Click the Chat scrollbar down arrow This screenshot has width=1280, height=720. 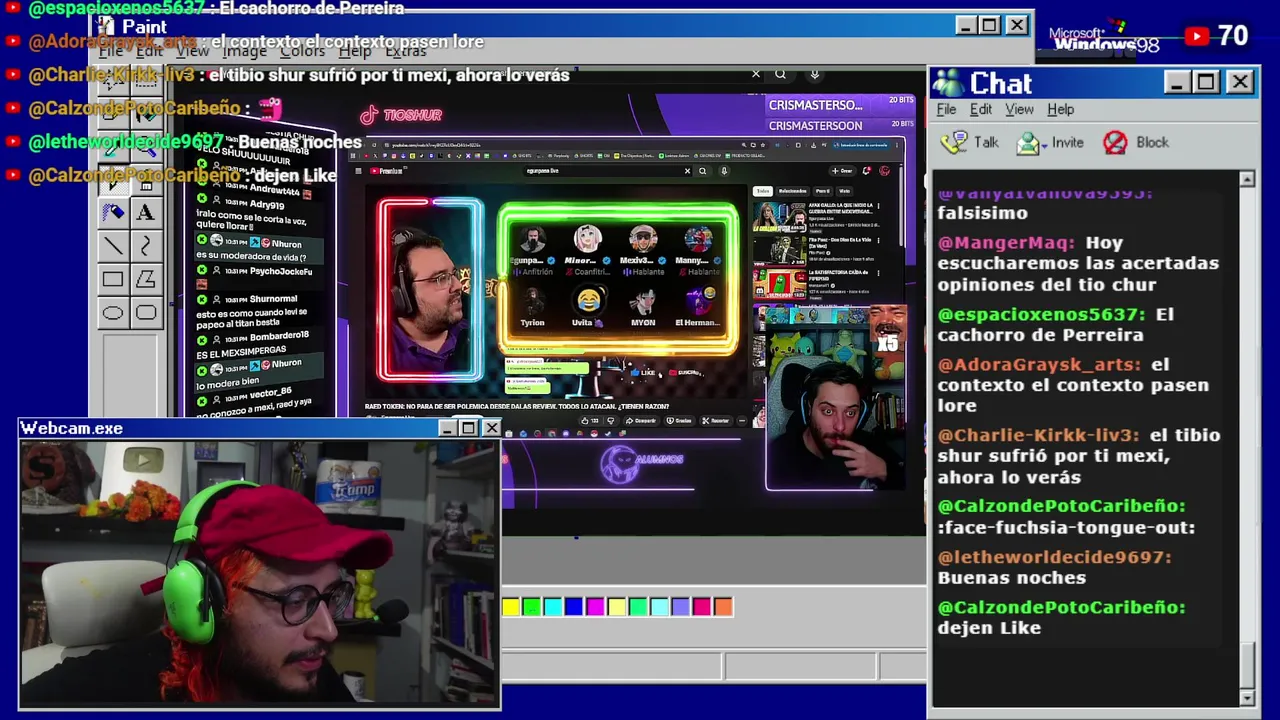coord(1247,697)
